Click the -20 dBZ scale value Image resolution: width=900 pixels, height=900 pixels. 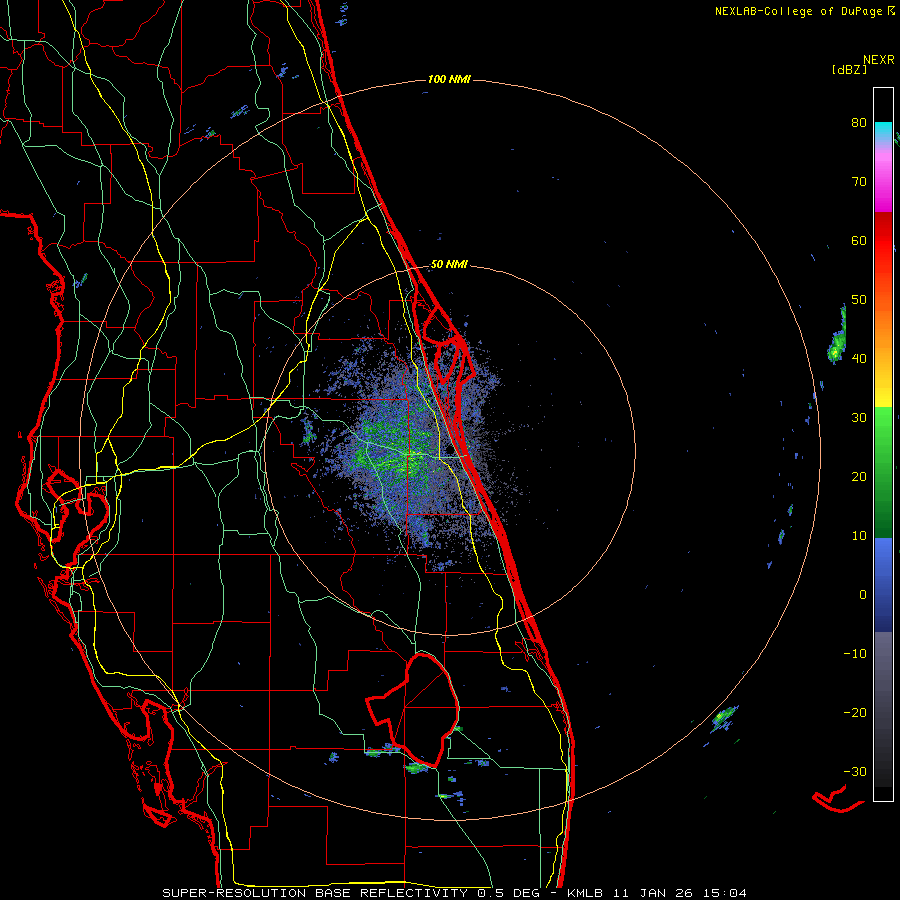tap(855, 712)
